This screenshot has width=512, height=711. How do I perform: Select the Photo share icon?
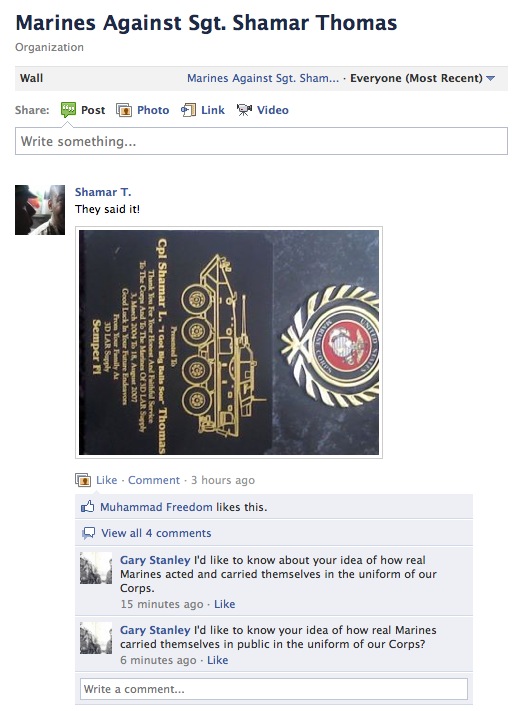(x=124, y=110)
